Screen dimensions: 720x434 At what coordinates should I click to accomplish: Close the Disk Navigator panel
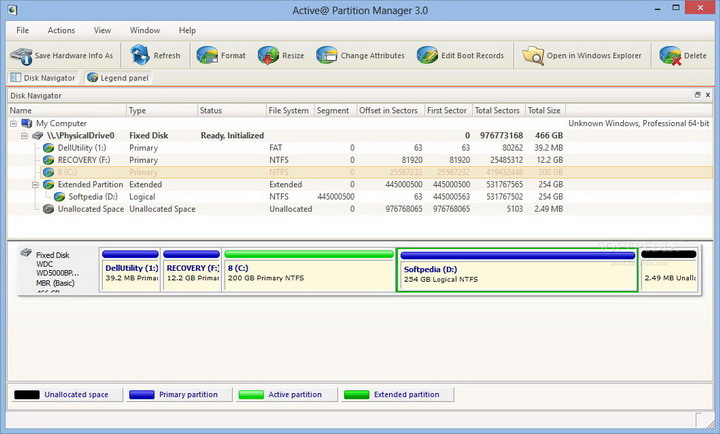click(708, 95)
